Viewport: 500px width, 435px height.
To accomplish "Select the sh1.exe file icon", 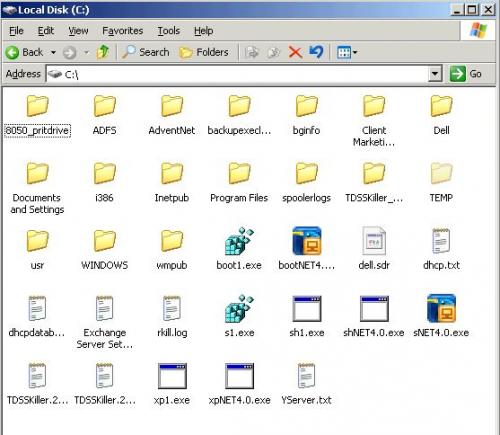I will (x=306, y=309).
